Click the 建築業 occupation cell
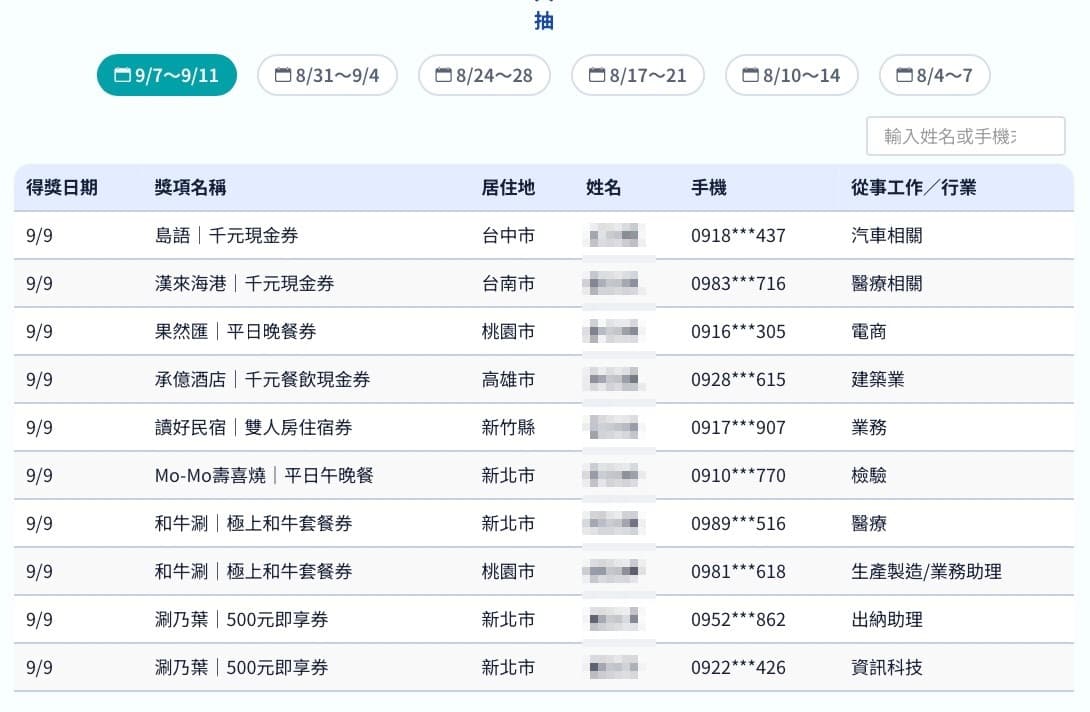This screenshot has width=1090, height=712. [878, 380]
